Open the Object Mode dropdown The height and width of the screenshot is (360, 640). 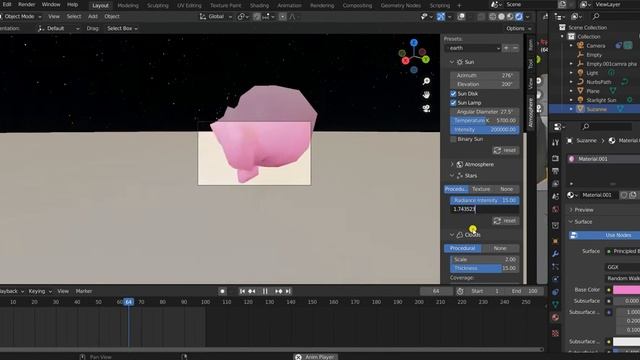pyautogui.click(x=22, y=17)
